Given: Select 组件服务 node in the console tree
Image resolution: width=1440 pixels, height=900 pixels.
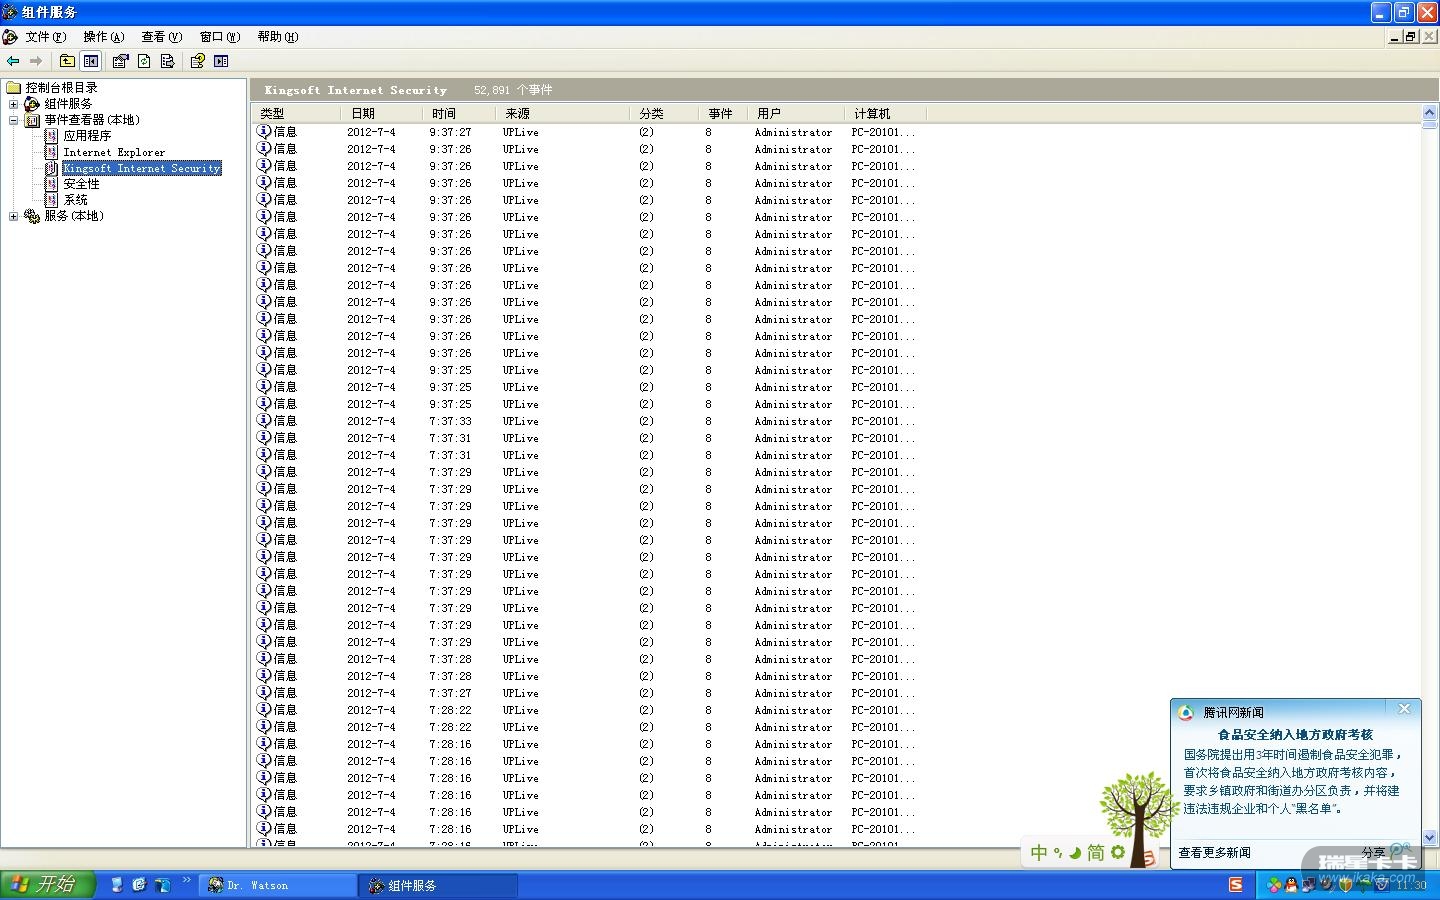Looking at the screenshot, I should pyautogui.click(x=68, y=104).
